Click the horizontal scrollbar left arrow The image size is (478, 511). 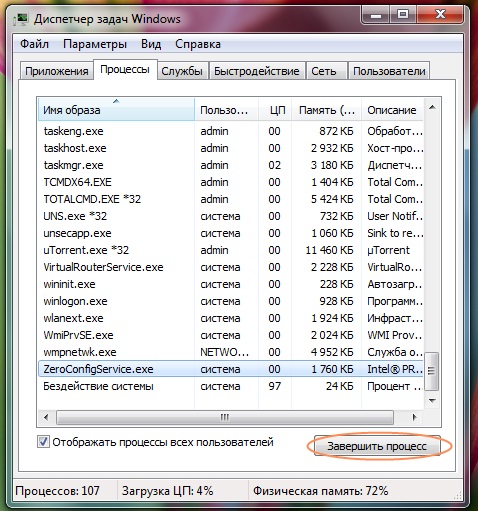click(46, 417)
